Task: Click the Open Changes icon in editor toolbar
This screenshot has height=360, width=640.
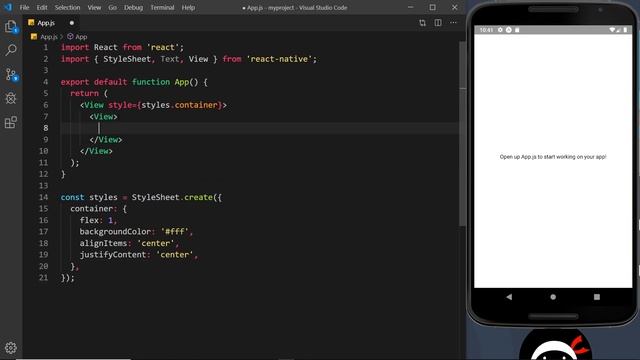Action: 422,23
